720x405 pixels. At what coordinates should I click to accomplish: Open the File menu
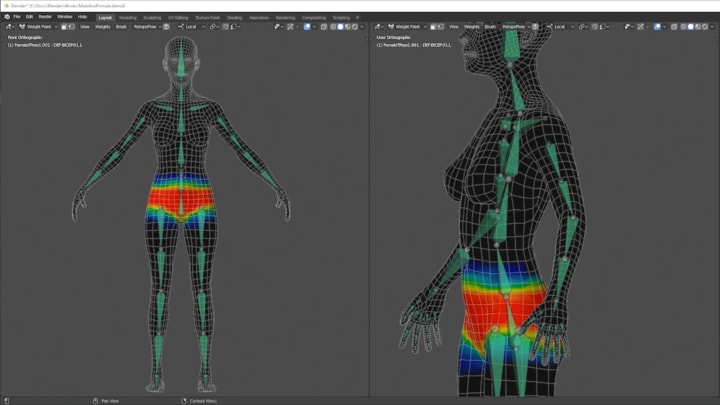(17, 17)
